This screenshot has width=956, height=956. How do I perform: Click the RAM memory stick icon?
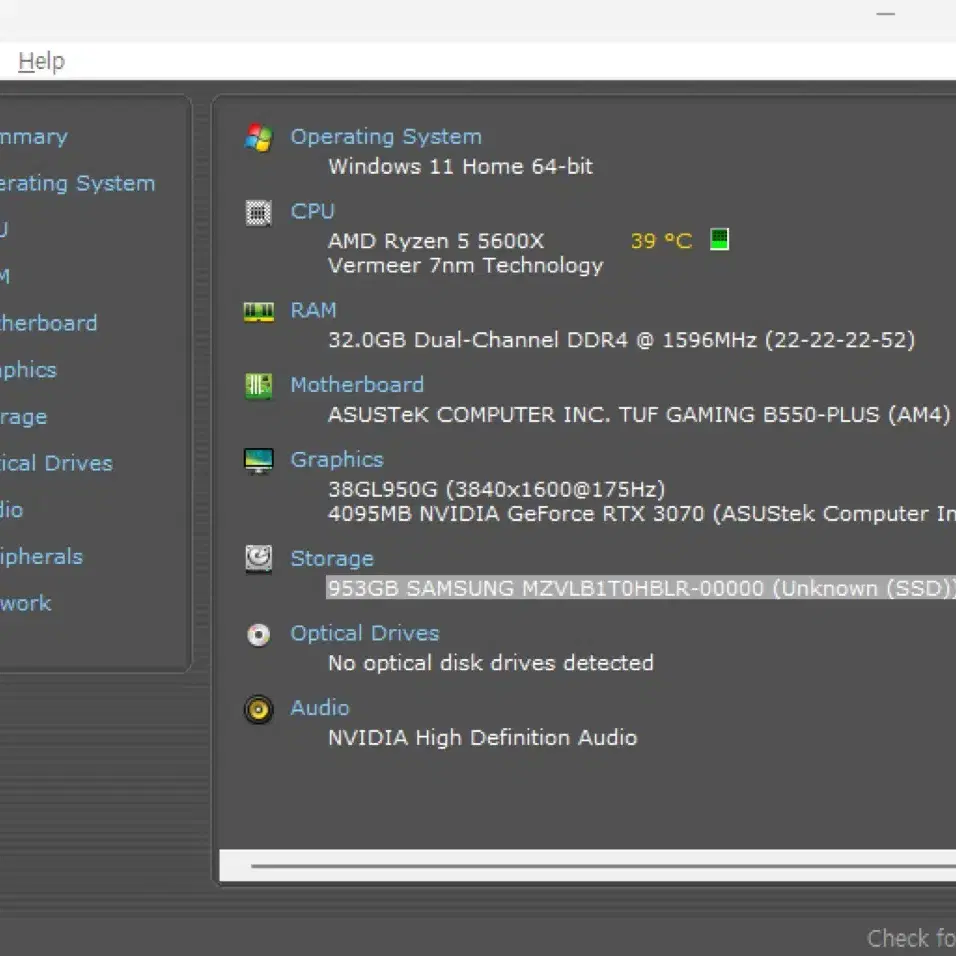click(259, 312)
